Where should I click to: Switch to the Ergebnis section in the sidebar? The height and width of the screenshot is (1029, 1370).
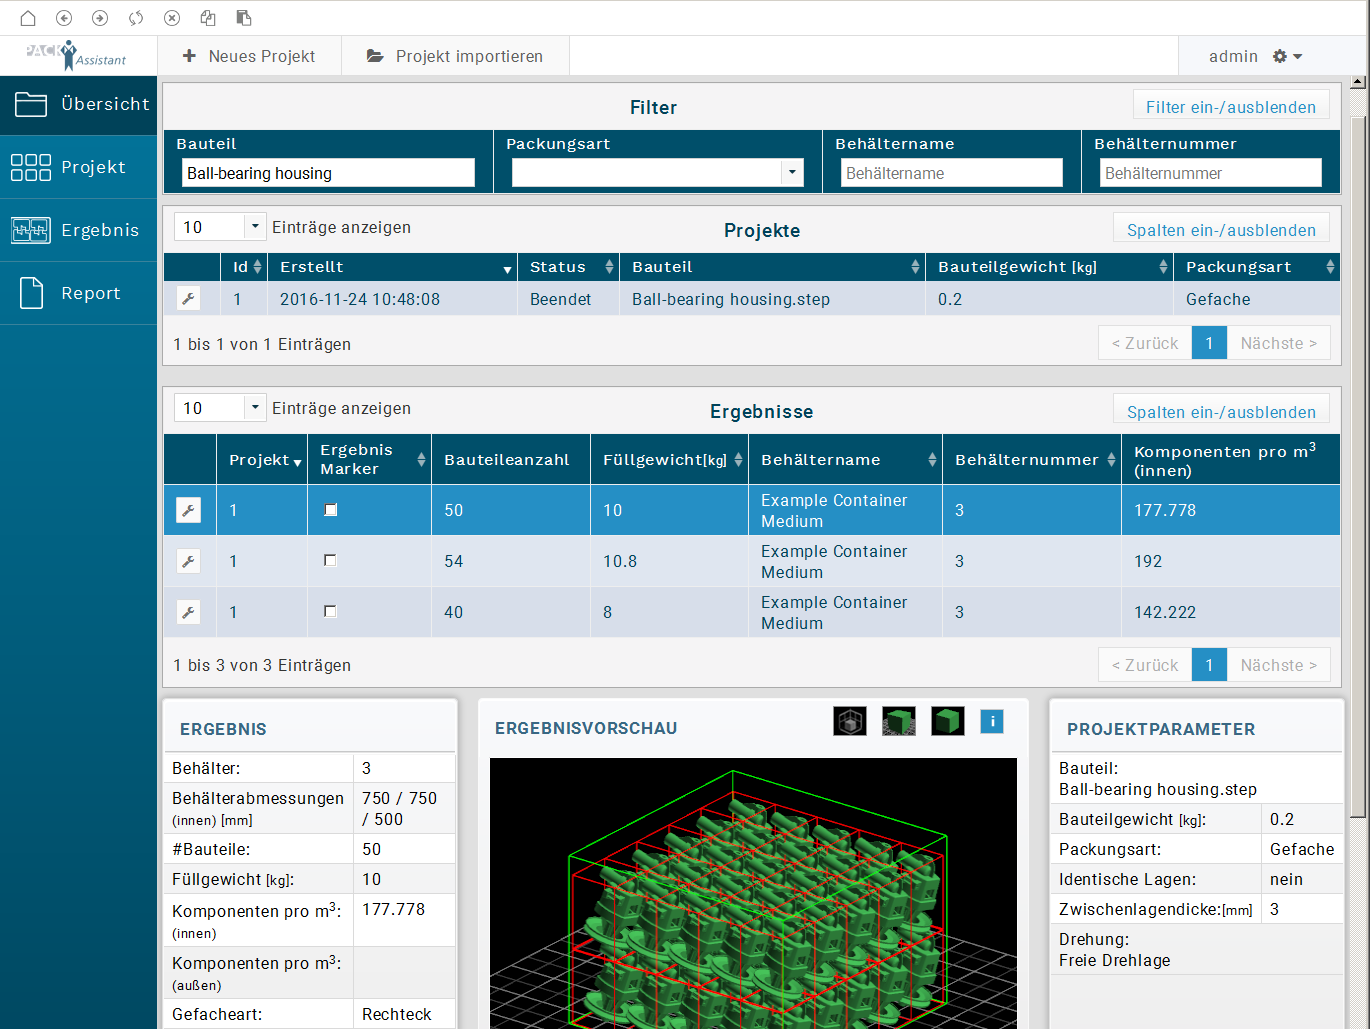tap(78, 230)
